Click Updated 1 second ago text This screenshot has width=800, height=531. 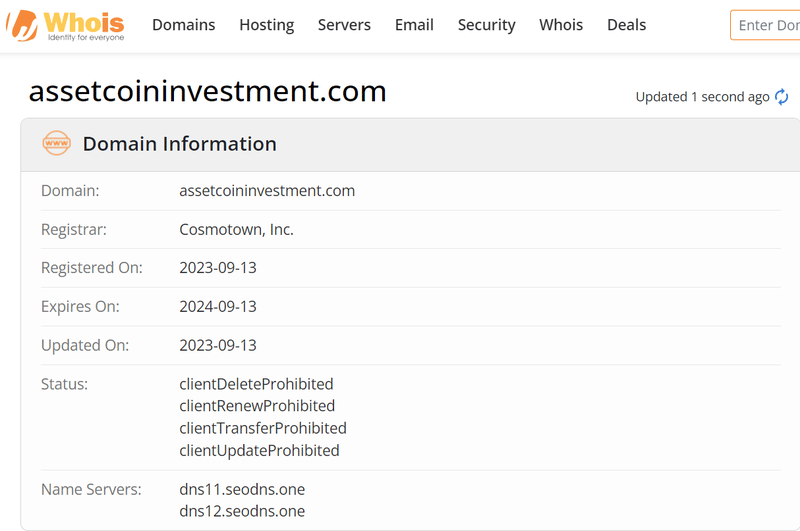[703, 97]
